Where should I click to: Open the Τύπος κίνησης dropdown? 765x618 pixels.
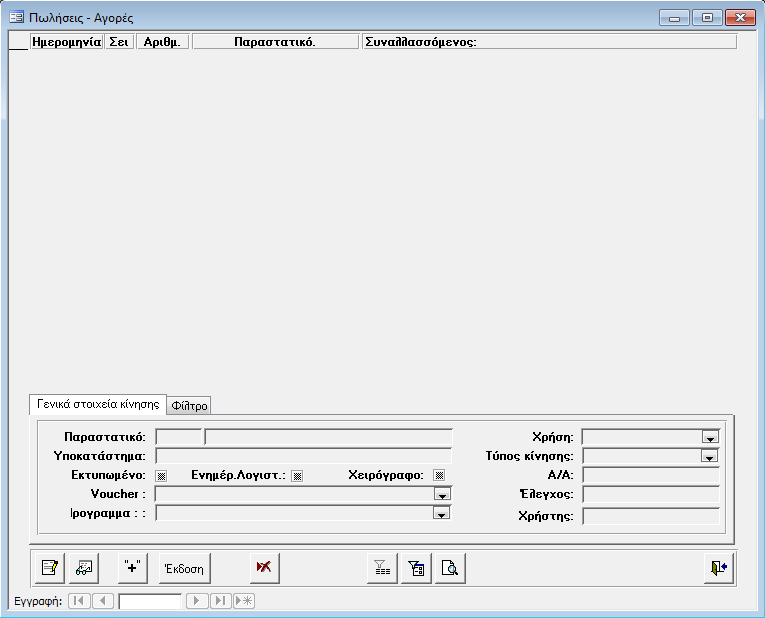pos(710,456)
